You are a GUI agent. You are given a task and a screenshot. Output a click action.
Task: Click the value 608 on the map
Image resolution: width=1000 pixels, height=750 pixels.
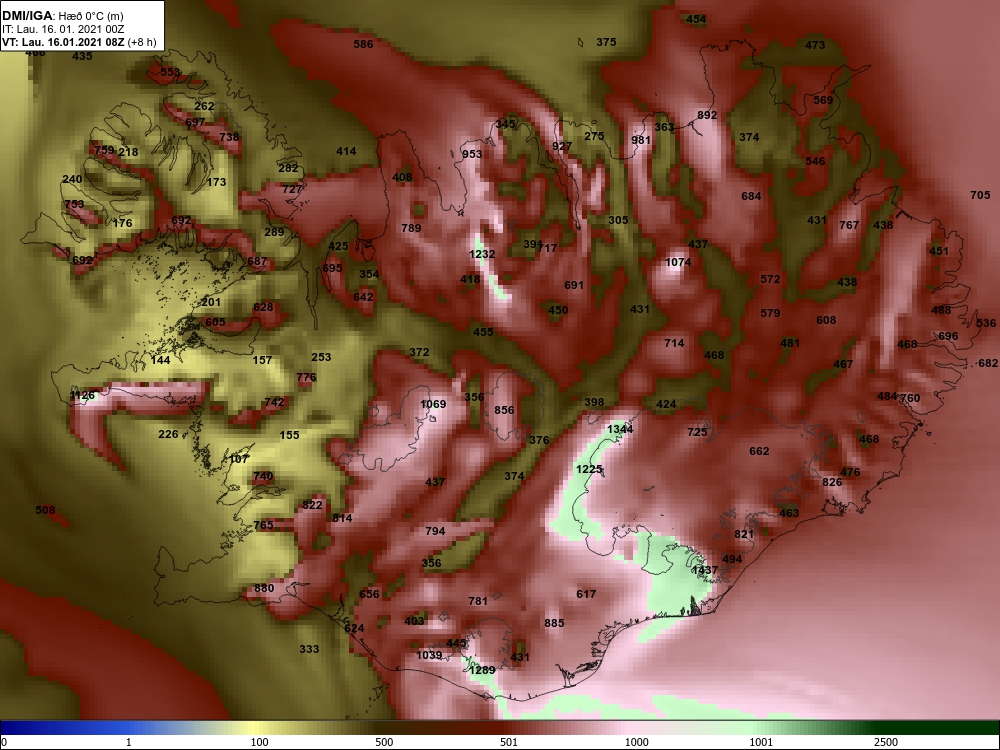click(x=826, y=320)
